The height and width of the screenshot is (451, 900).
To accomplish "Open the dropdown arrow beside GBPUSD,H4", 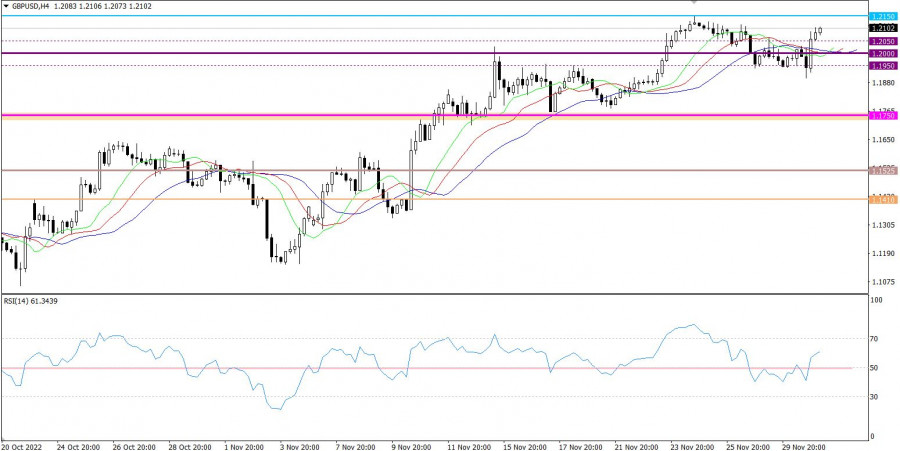I will tap(6, 6).
